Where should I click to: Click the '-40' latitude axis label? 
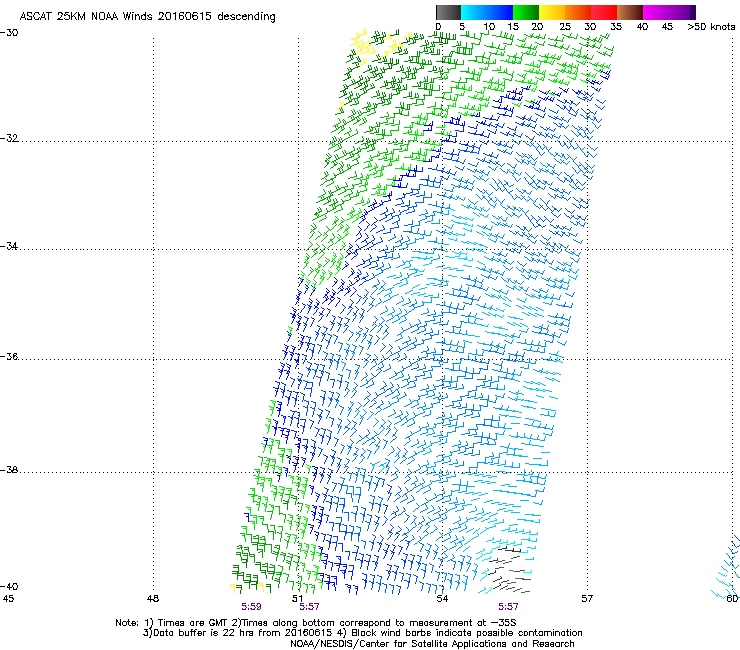point(9,586)
